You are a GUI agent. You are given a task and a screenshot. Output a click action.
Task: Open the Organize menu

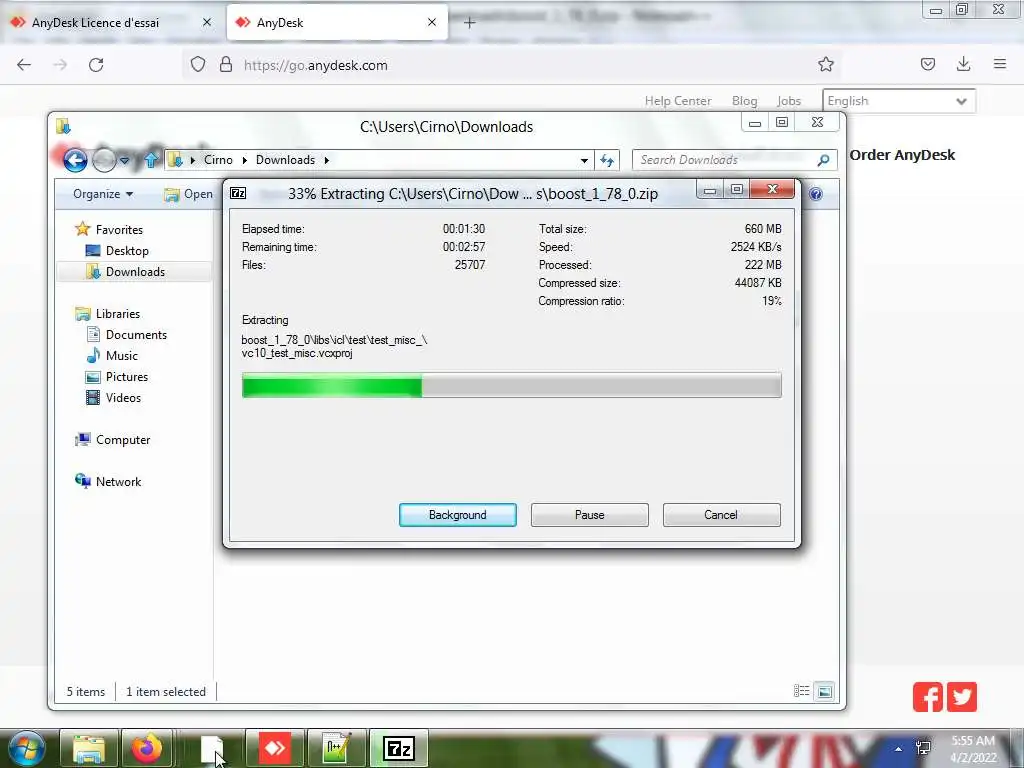[x=103, y=194]
